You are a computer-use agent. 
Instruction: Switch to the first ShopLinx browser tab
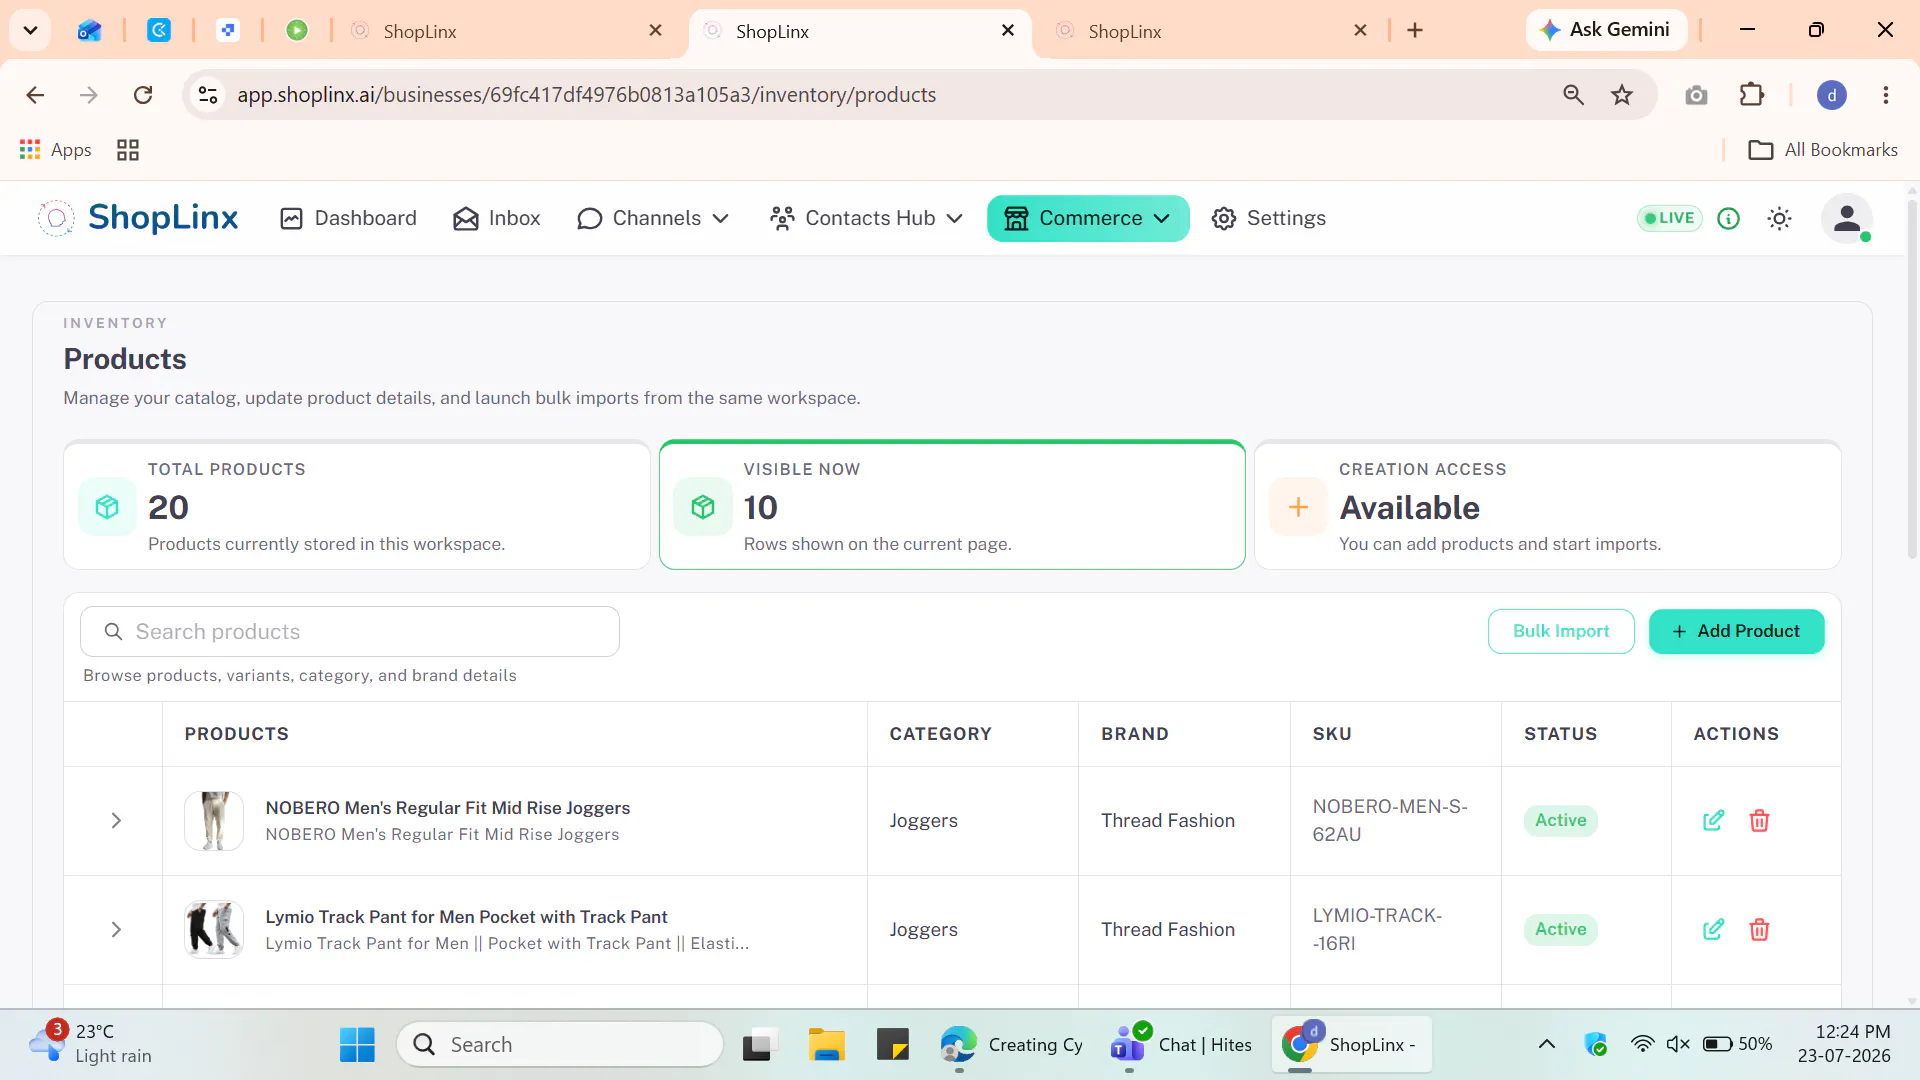(x=506, y=31)
